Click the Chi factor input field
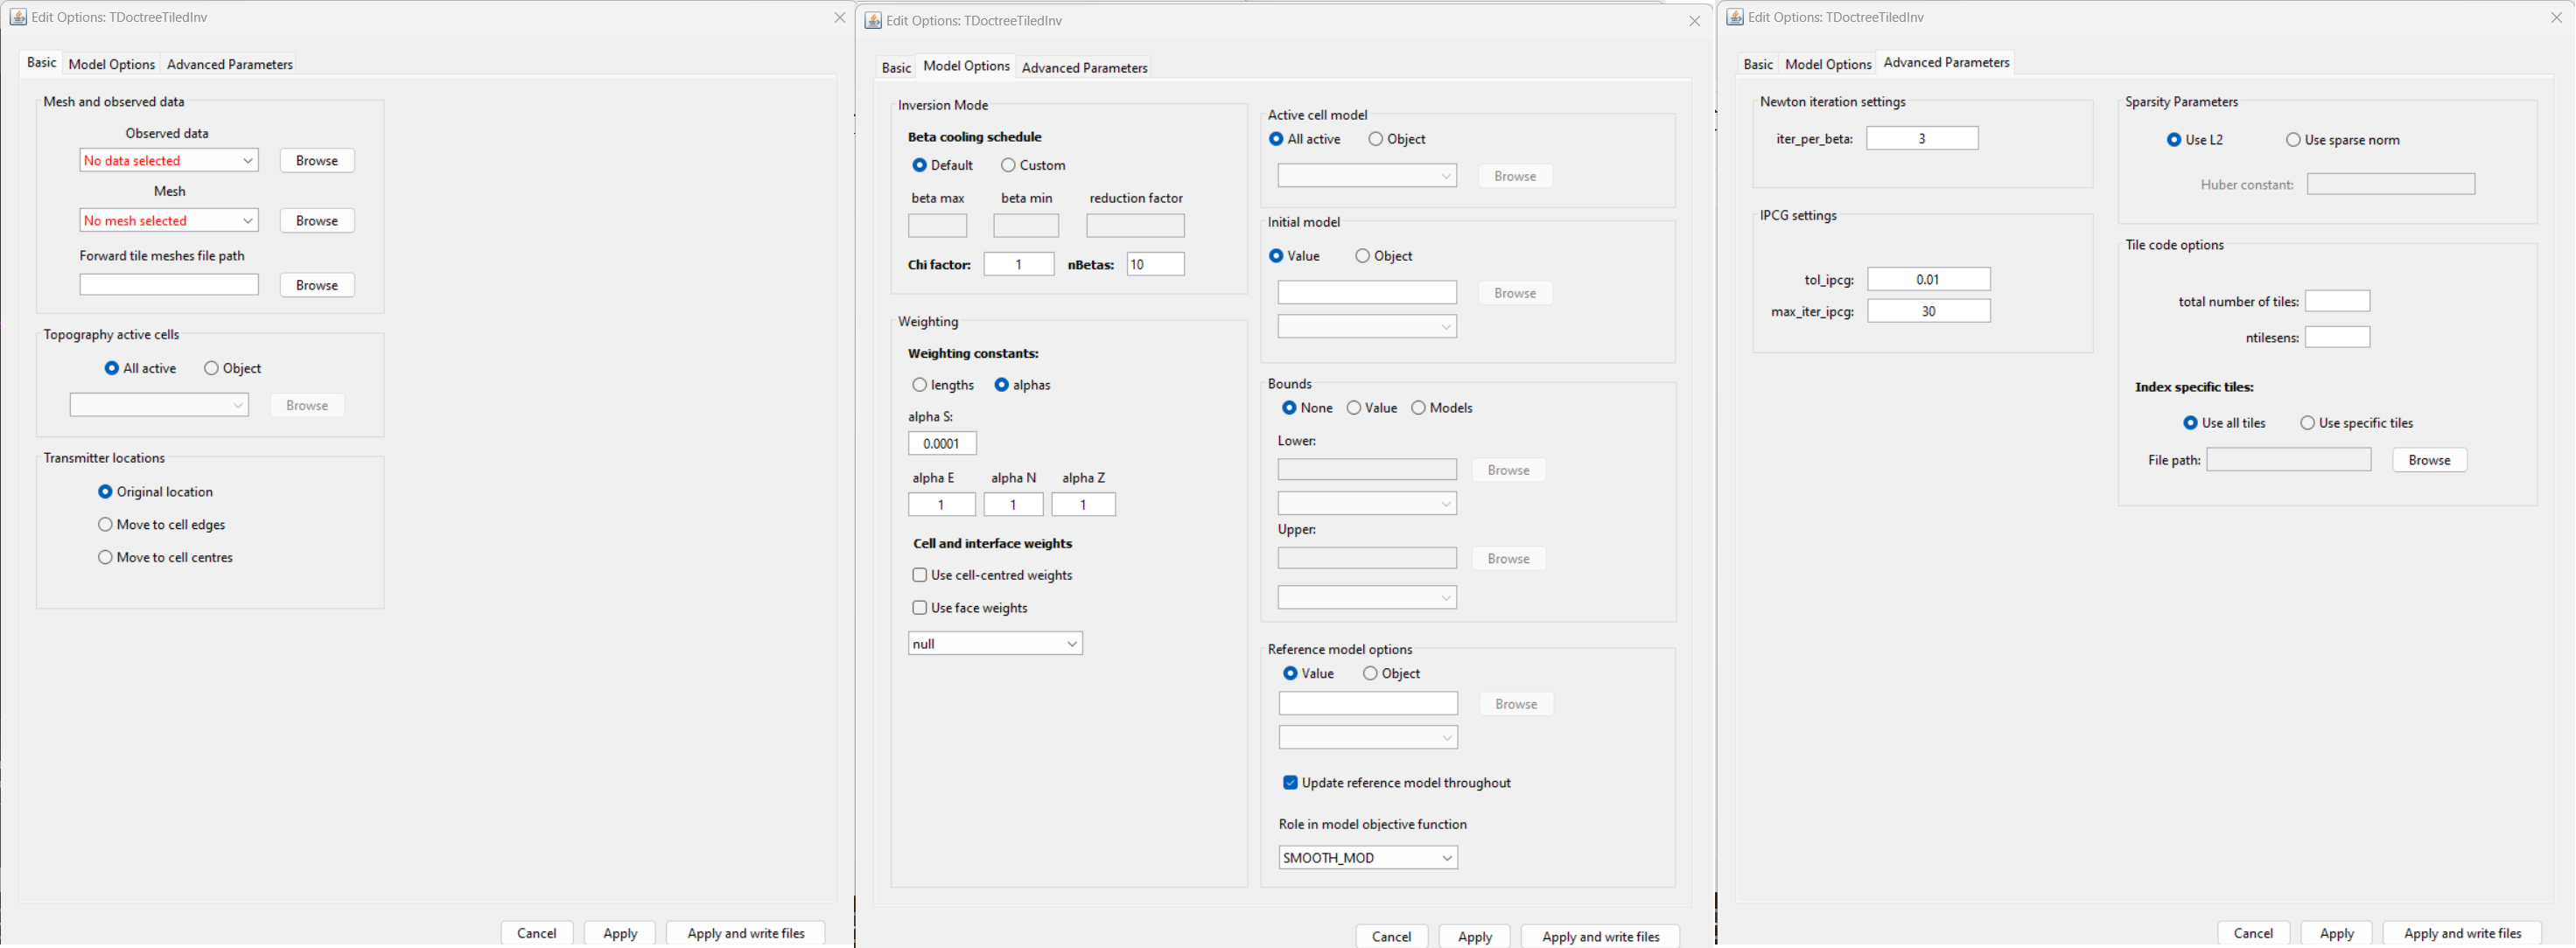 (1019, 264)
